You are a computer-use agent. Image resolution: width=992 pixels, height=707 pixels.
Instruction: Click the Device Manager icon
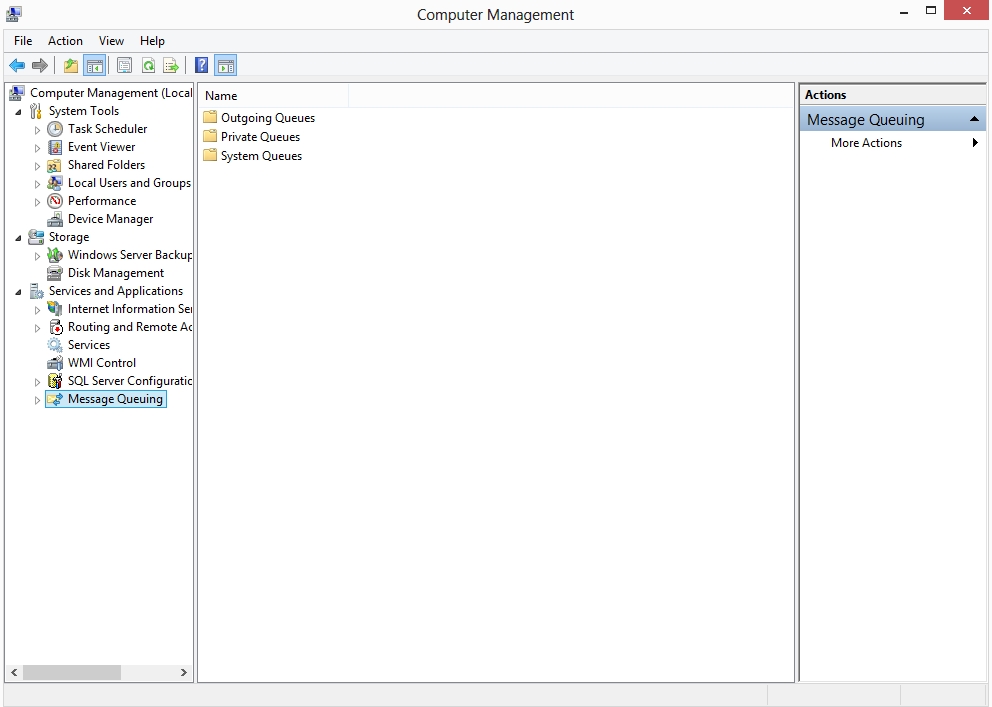tap(55, 219)
